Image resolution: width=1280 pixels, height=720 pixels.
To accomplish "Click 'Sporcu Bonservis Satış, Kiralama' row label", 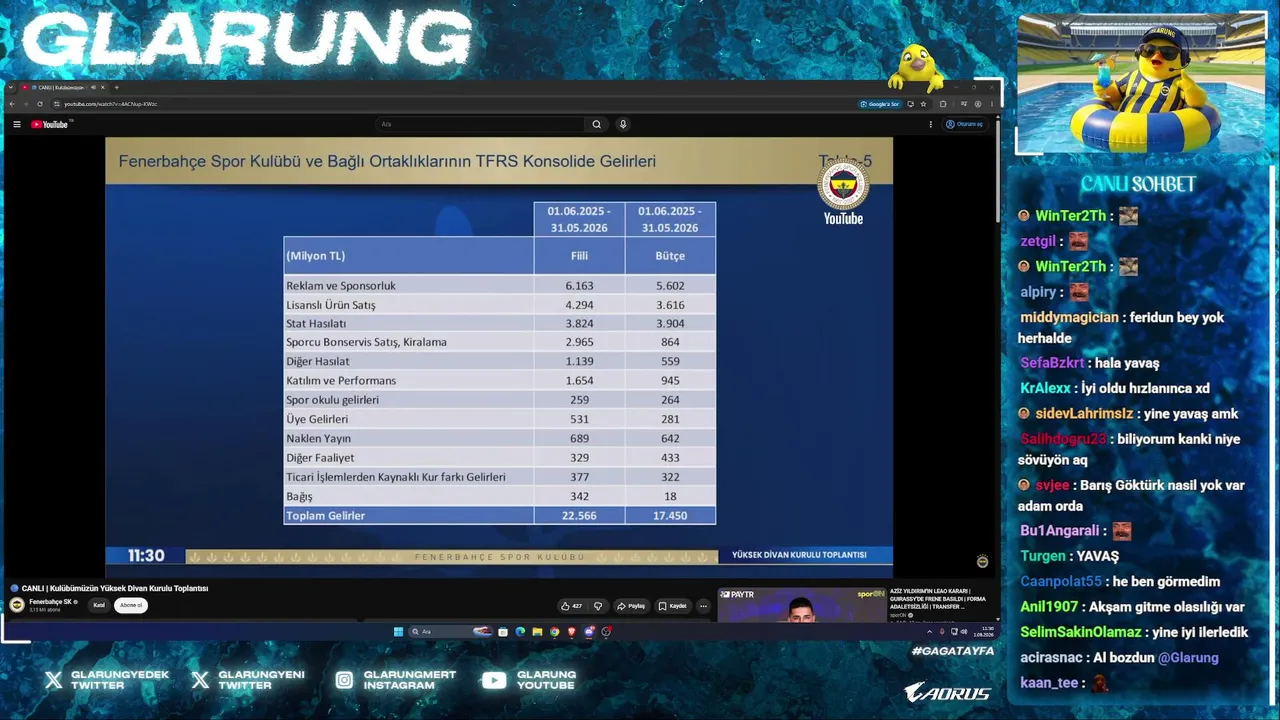I will [x=366, y=342].
